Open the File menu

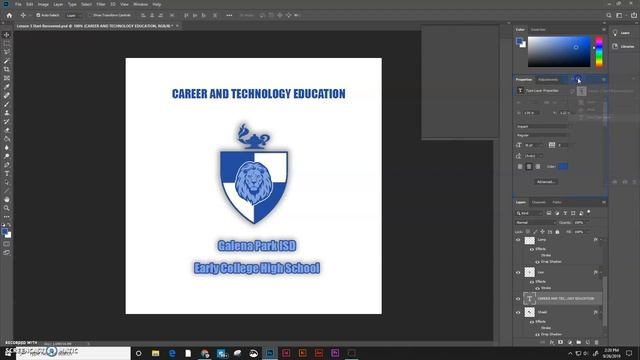pos(18,4)
